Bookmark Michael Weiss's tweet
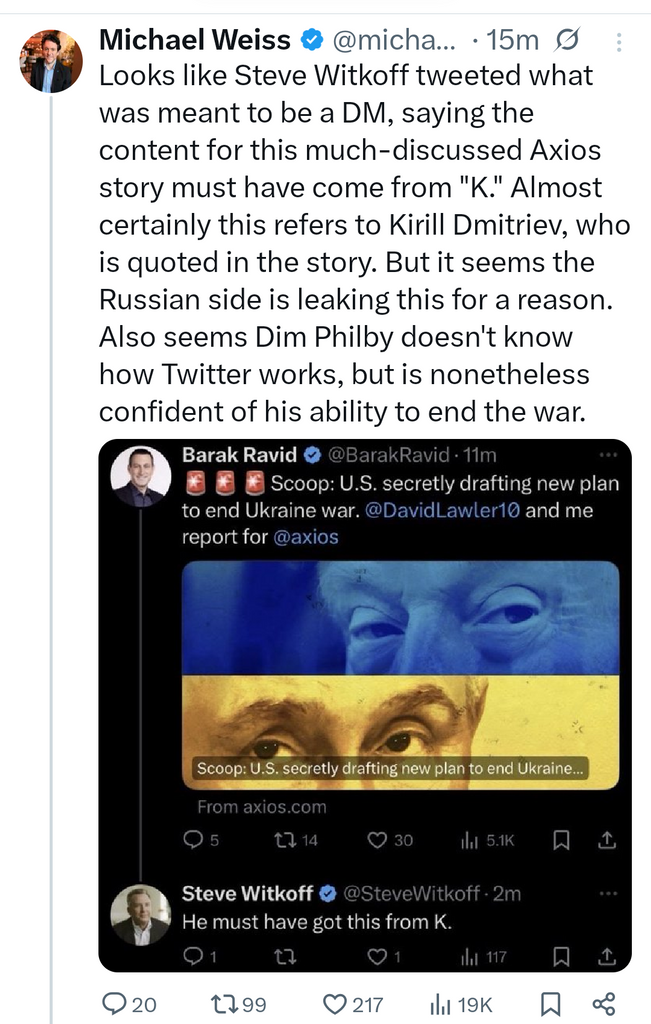651x1024 pixels. (x=548, y=1003)
